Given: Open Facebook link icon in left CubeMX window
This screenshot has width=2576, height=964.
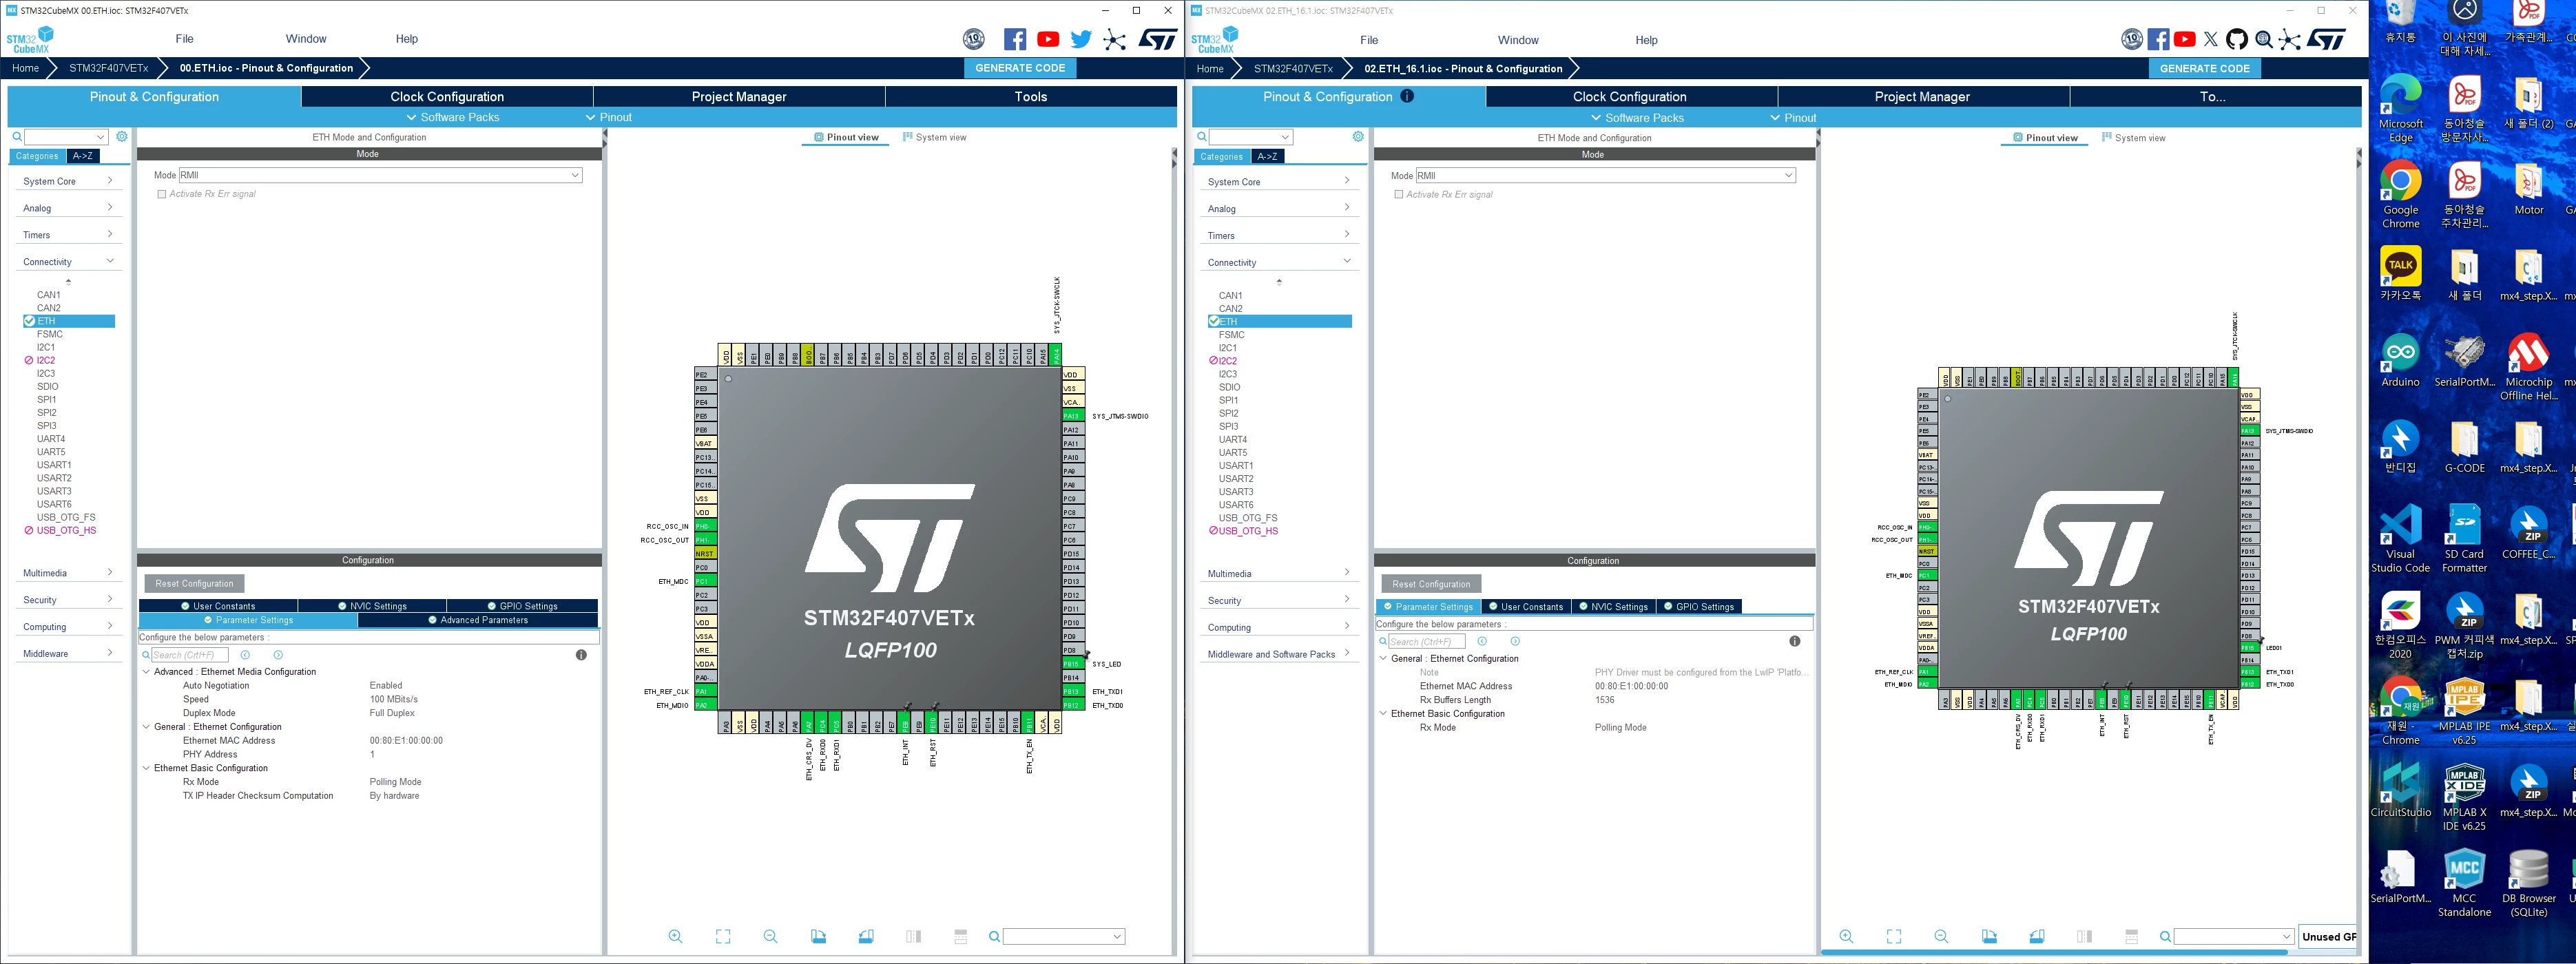Looking at the screenshot, I should (x=1014, y=39).
